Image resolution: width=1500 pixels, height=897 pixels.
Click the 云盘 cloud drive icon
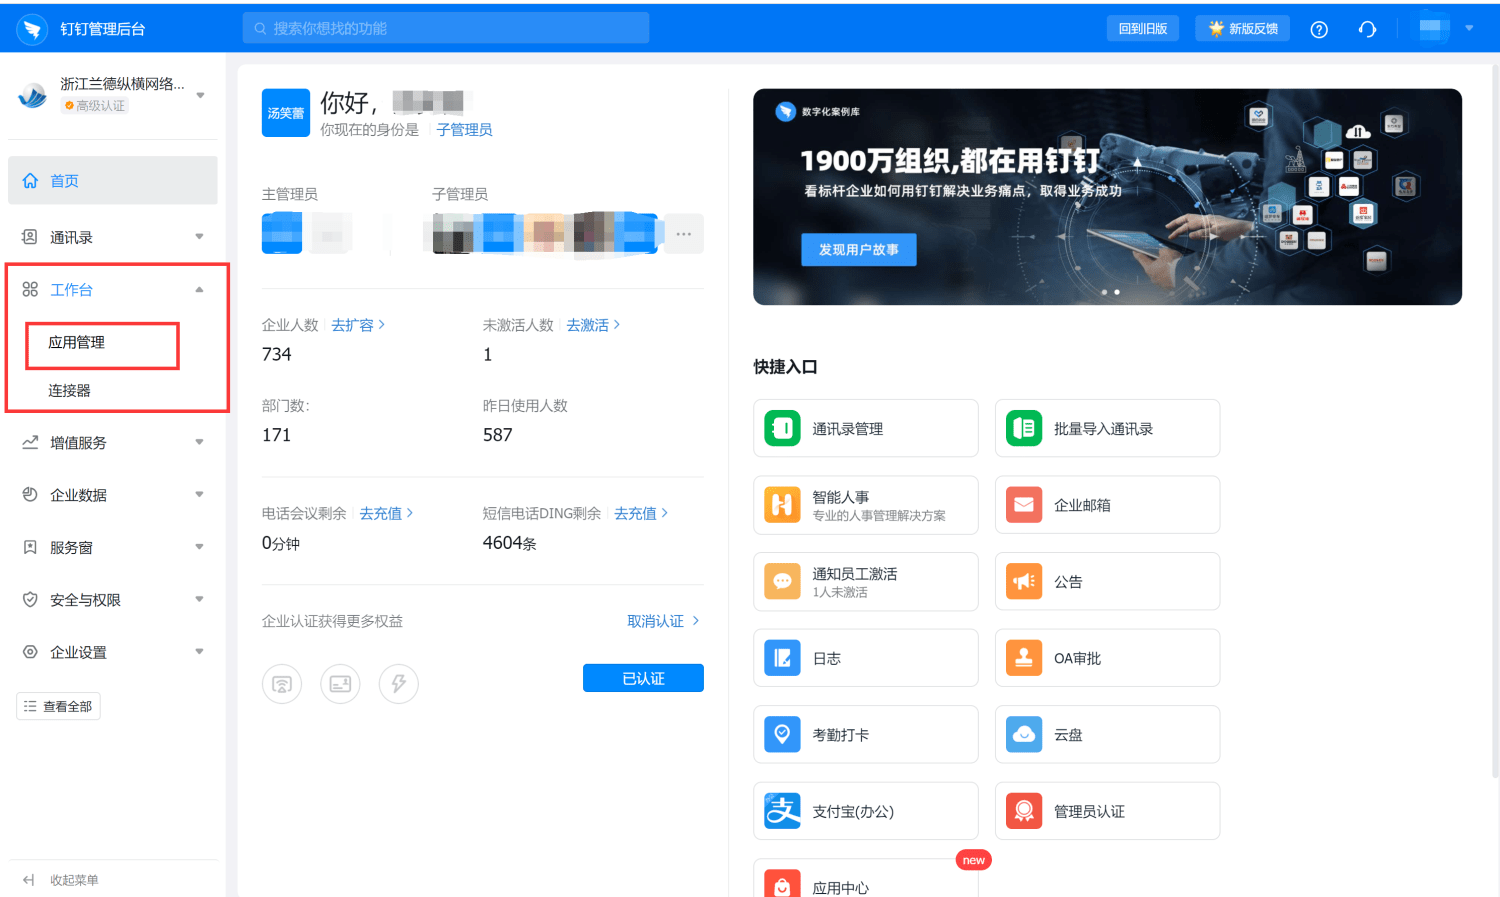pos(1023,734)
